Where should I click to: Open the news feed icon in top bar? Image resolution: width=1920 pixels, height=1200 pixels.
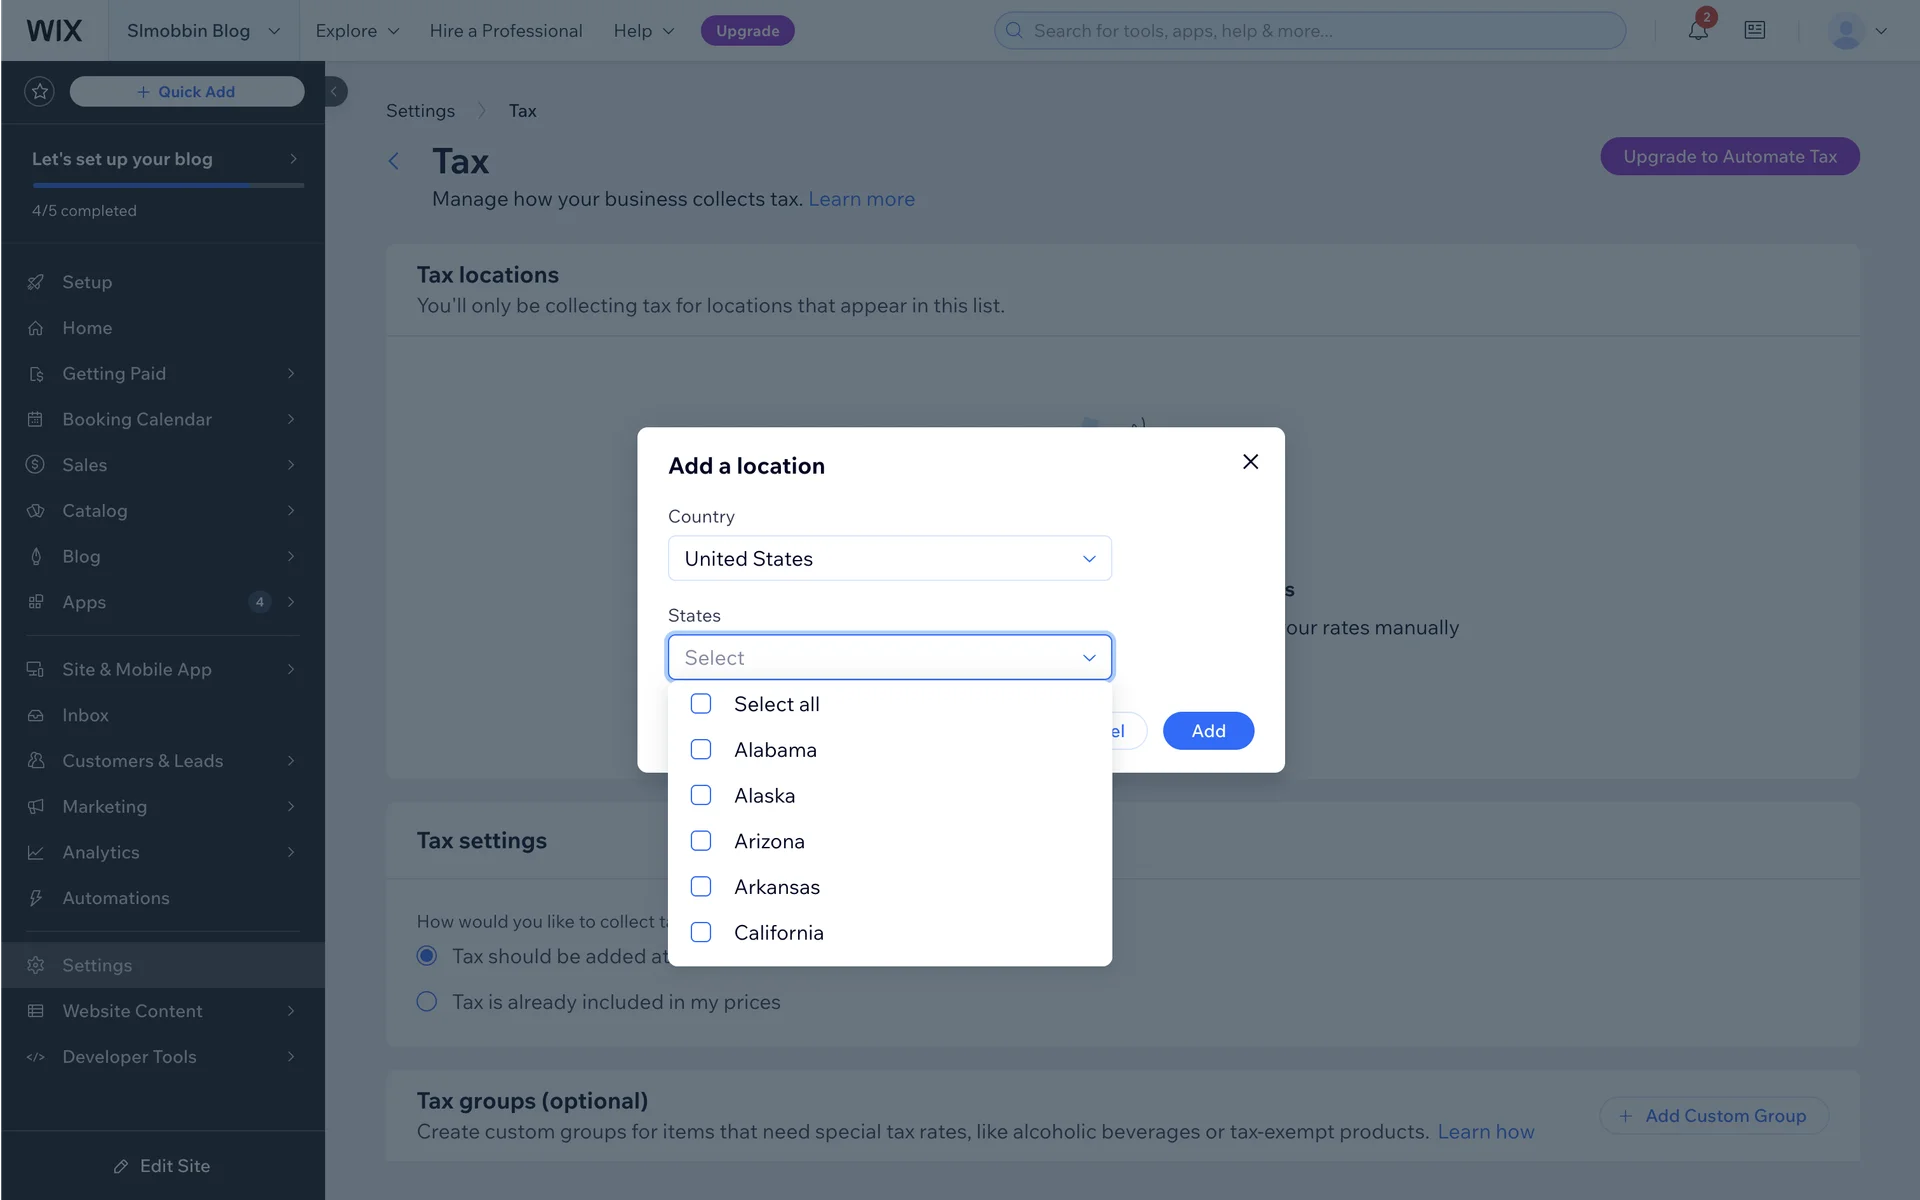[1755, 31]
